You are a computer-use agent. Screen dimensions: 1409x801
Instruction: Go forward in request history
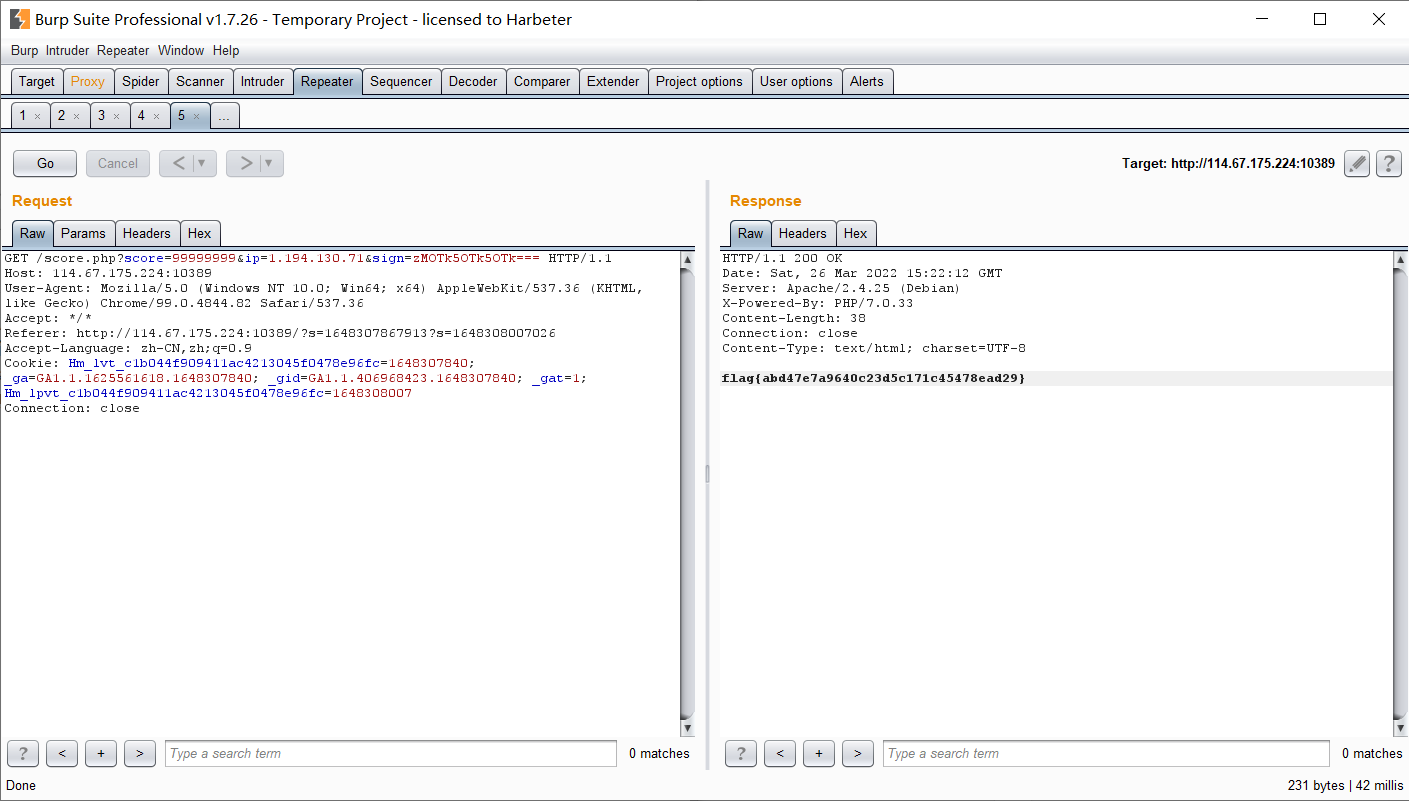[x=244, y=164]
